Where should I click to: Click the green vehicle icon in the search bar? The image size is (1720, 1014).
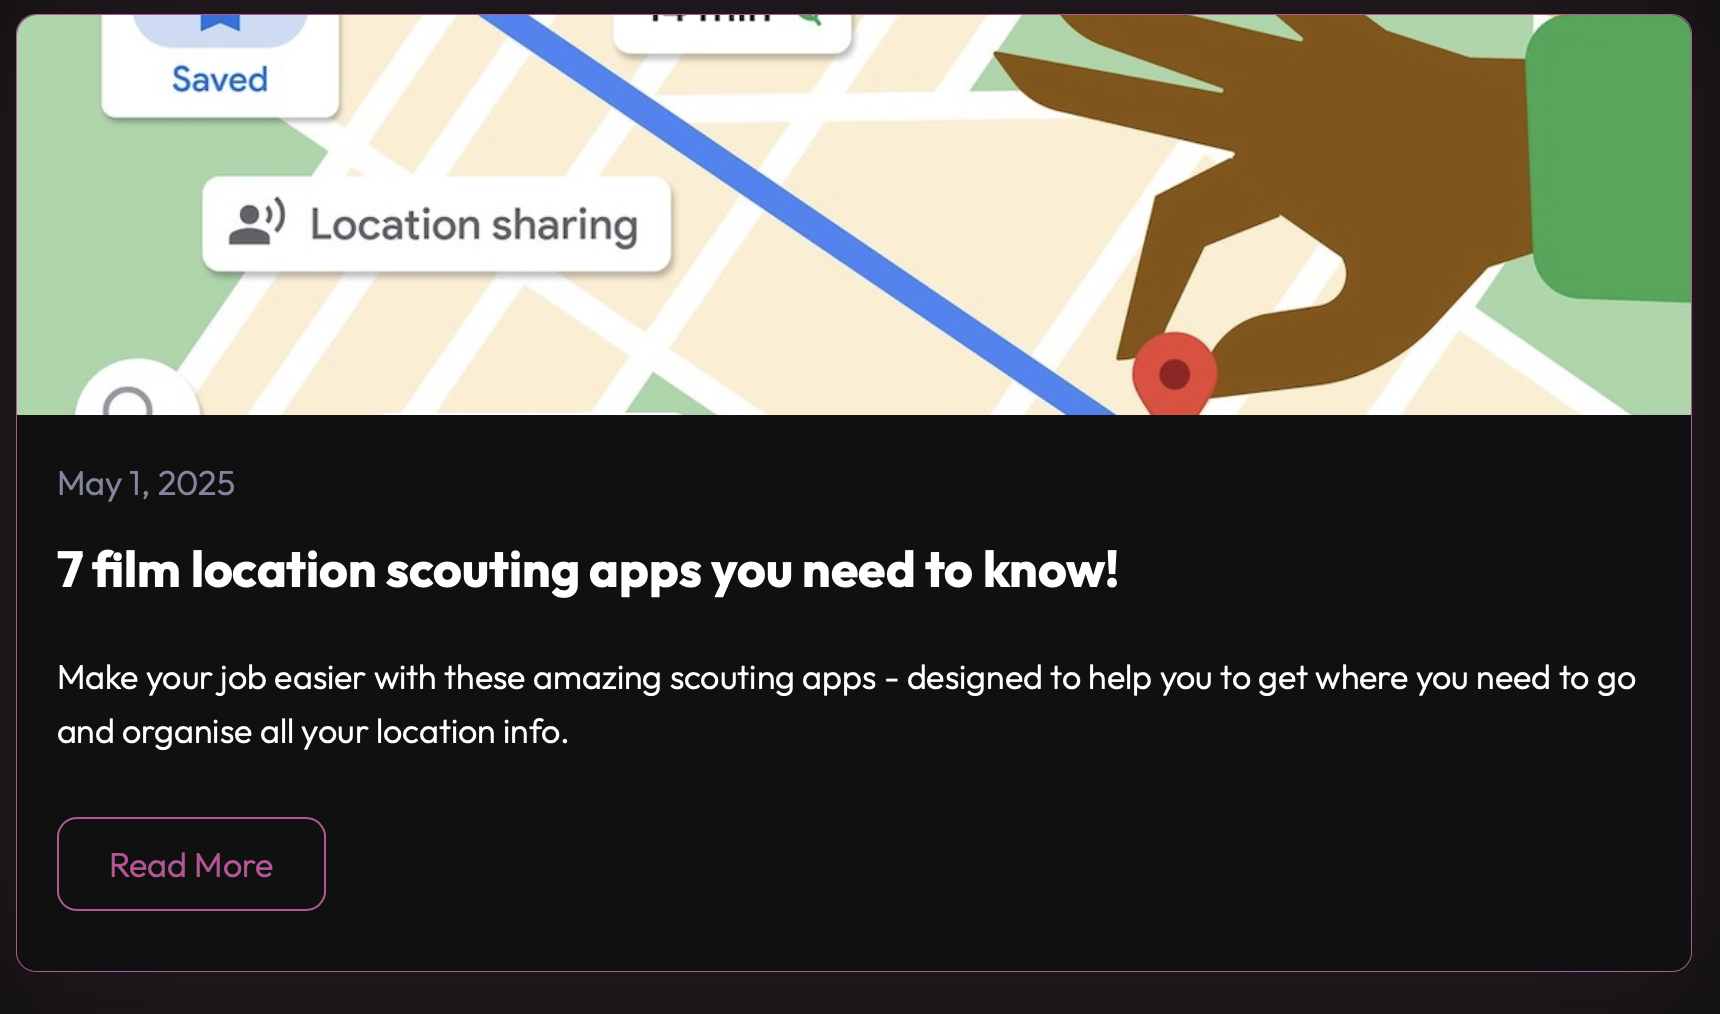point(810,18)
